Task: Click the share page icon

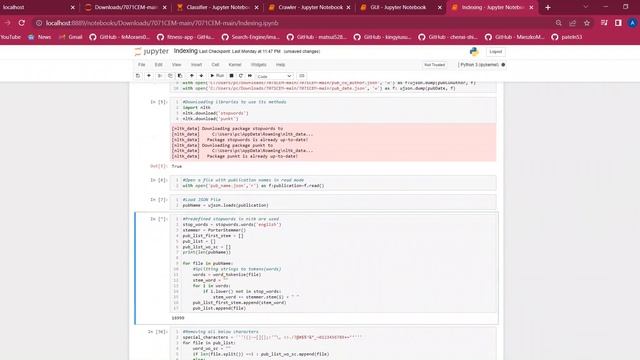Action: 573,23
